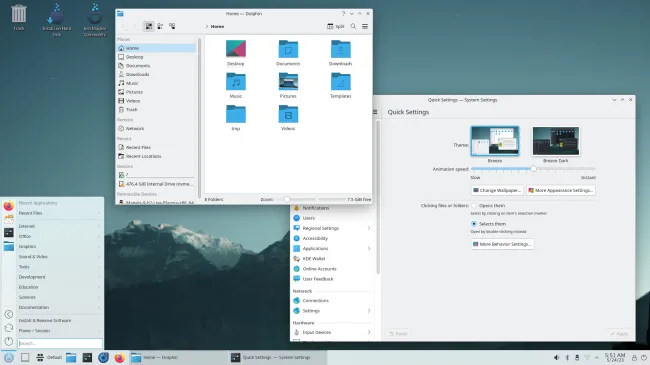
Task: Click the Change Wallpaper button
Action: coord(497,190)
